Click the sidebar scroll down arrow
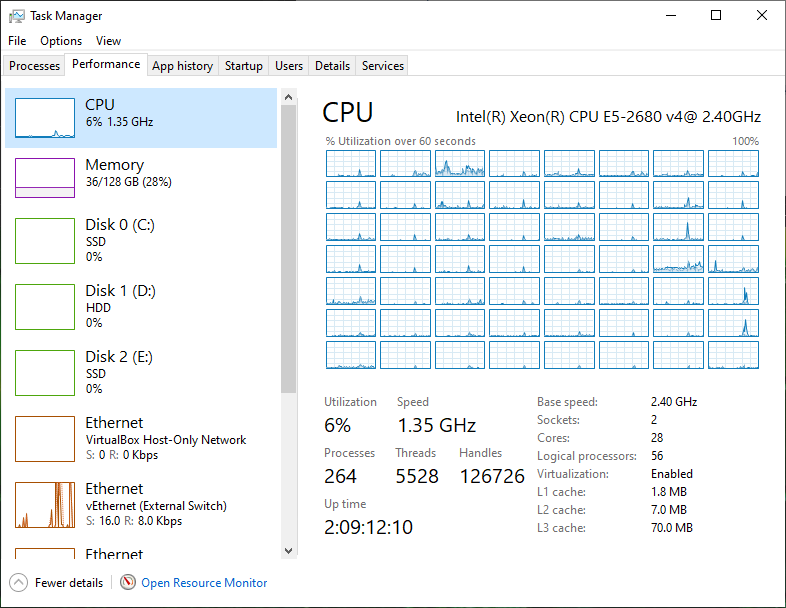Viewport: 786px width, 608px height. tap(289, 550)
